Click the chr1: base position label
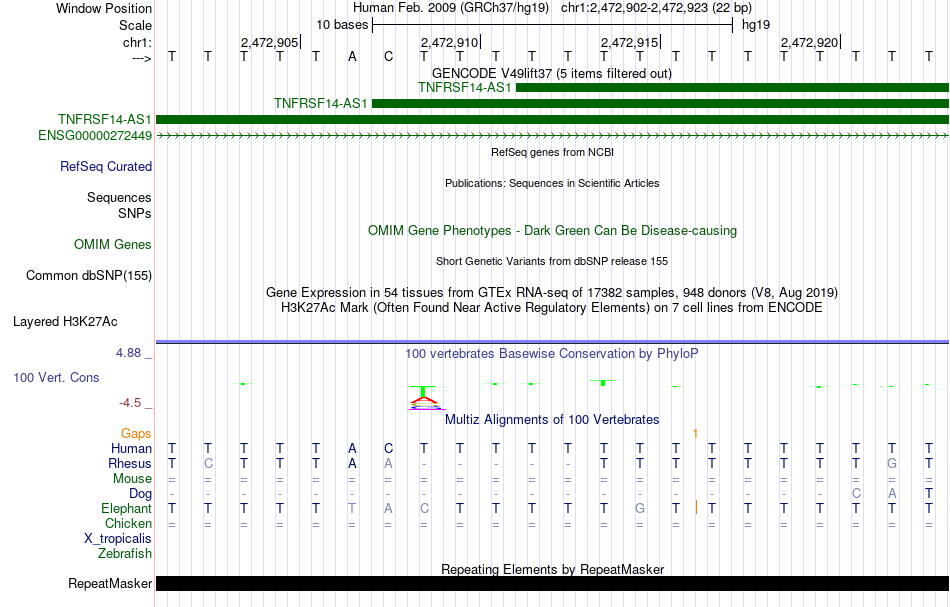 click(137, 42)
